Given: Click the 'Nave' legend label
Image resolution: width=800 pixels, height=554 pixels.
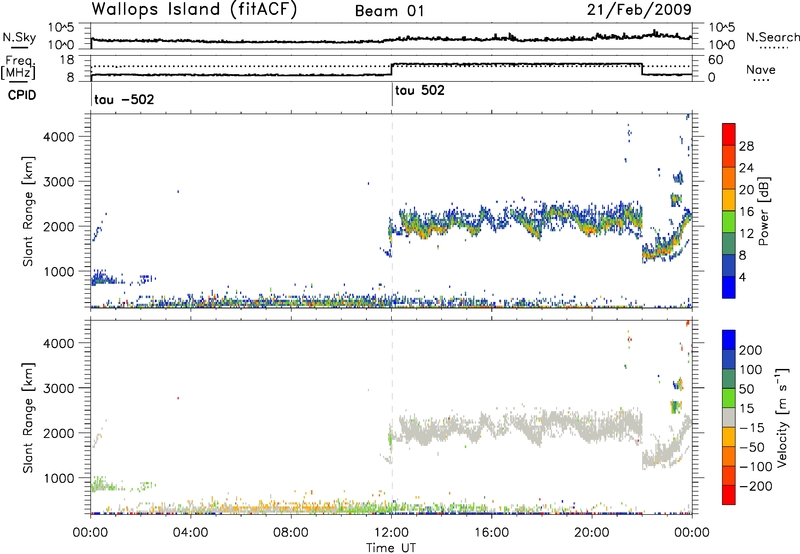Looking at the screenshot, I should 761,70.
